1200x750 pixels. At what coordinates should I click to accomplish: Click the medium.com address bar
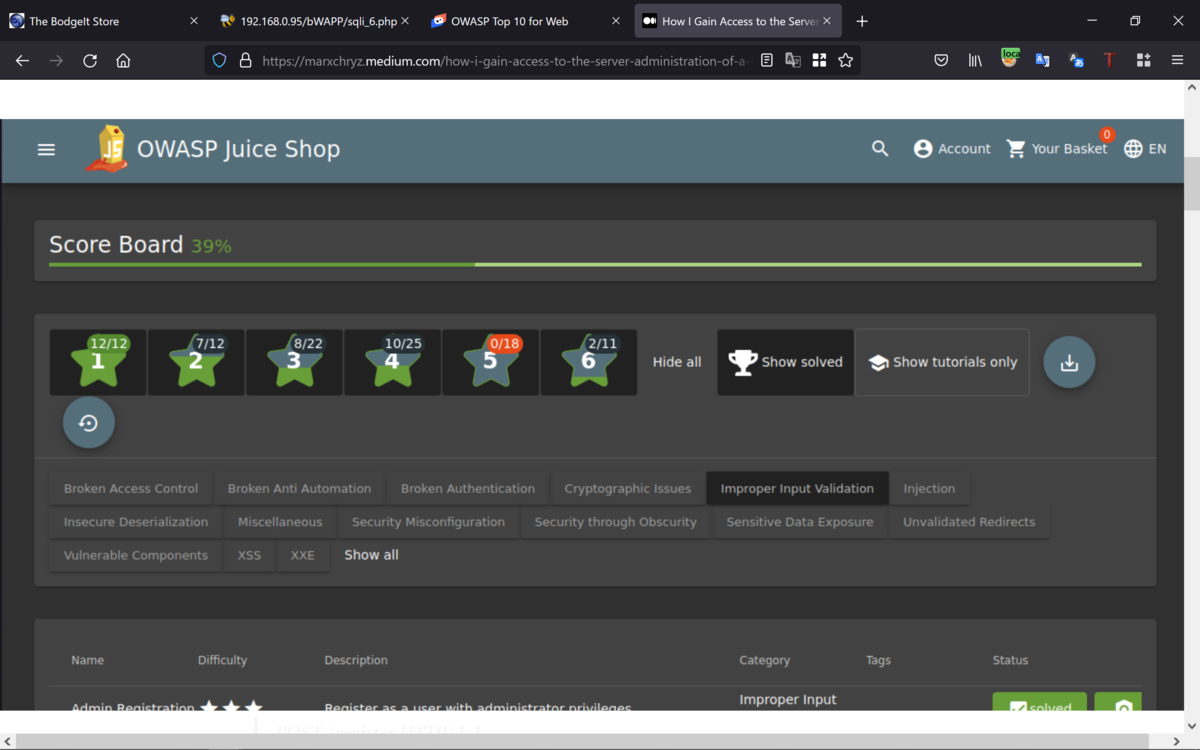(x=505, y=61)
